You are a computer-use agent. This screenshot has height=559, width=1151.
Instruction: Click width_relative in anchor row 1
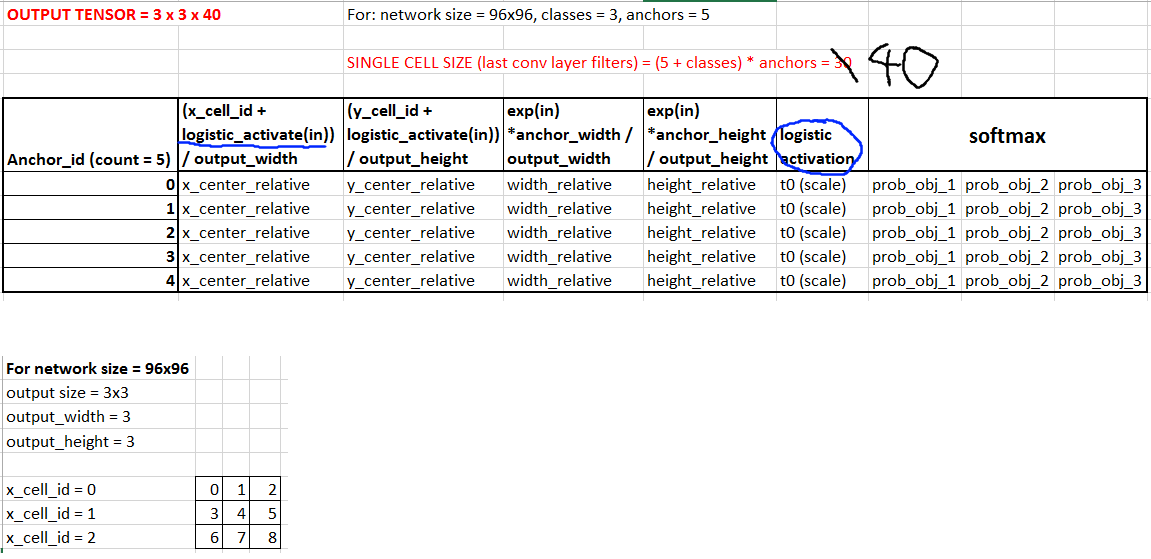[x=573, y=209]
